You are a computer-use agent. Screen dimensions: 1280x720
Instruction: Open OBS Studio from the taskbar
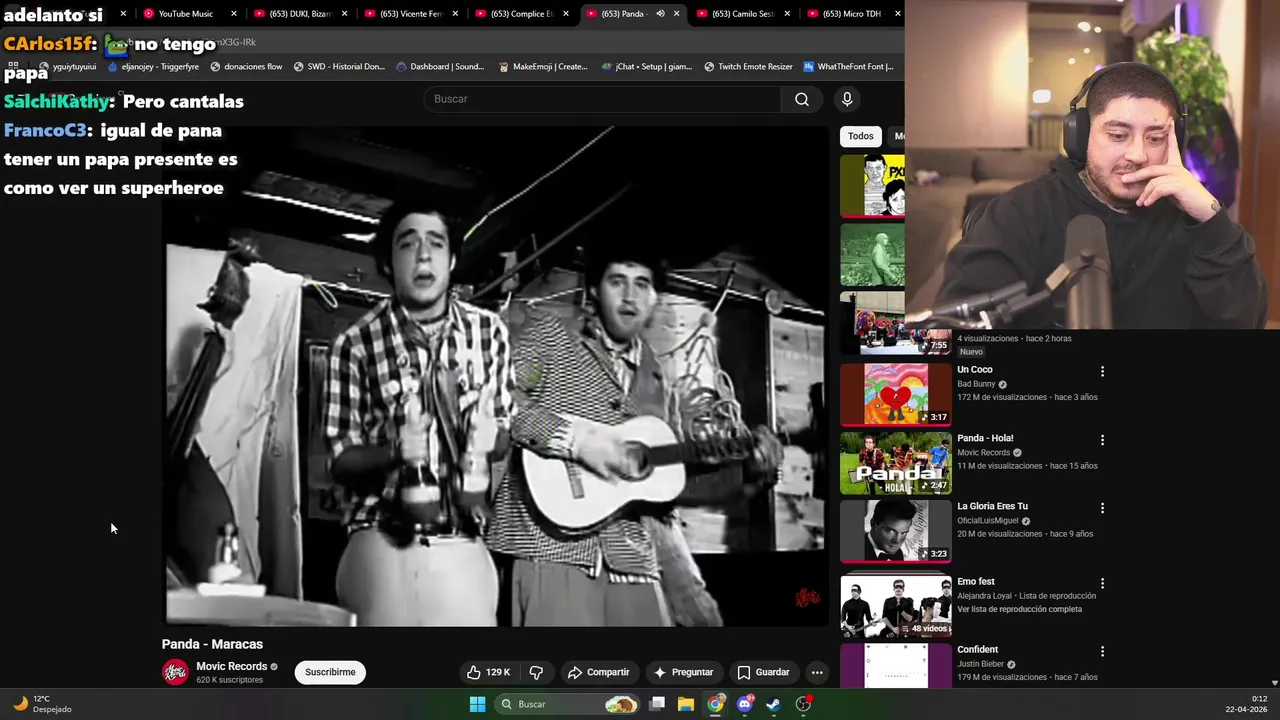tap(803, 704)
